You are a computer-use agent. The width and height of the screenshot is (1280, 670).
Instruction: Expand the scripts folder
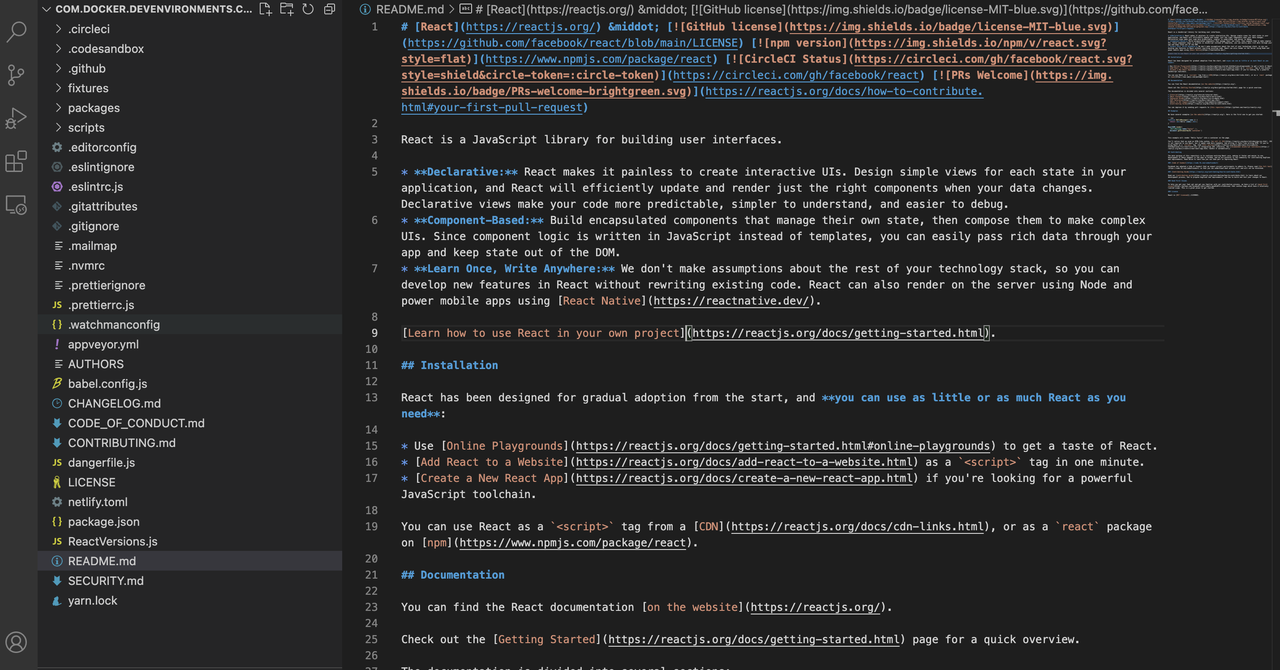pyautogui.click(x=86, y=128)
